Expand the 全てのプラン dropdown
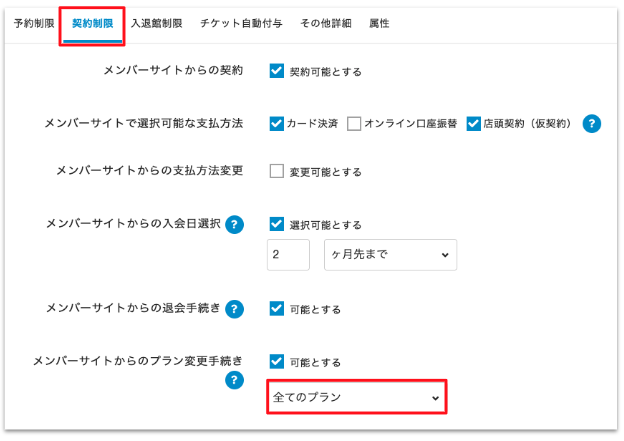 coord(356,398)
